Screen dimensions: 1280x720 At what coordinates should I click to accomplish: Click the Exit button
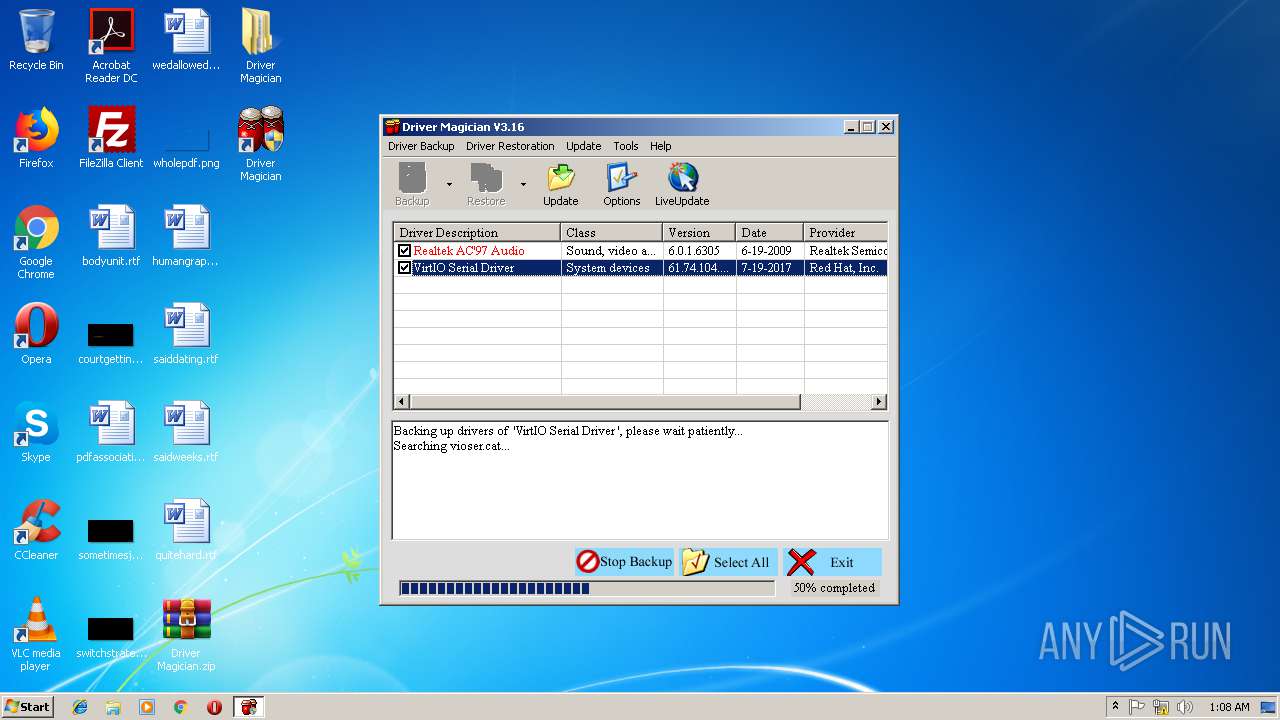point(832,562)
